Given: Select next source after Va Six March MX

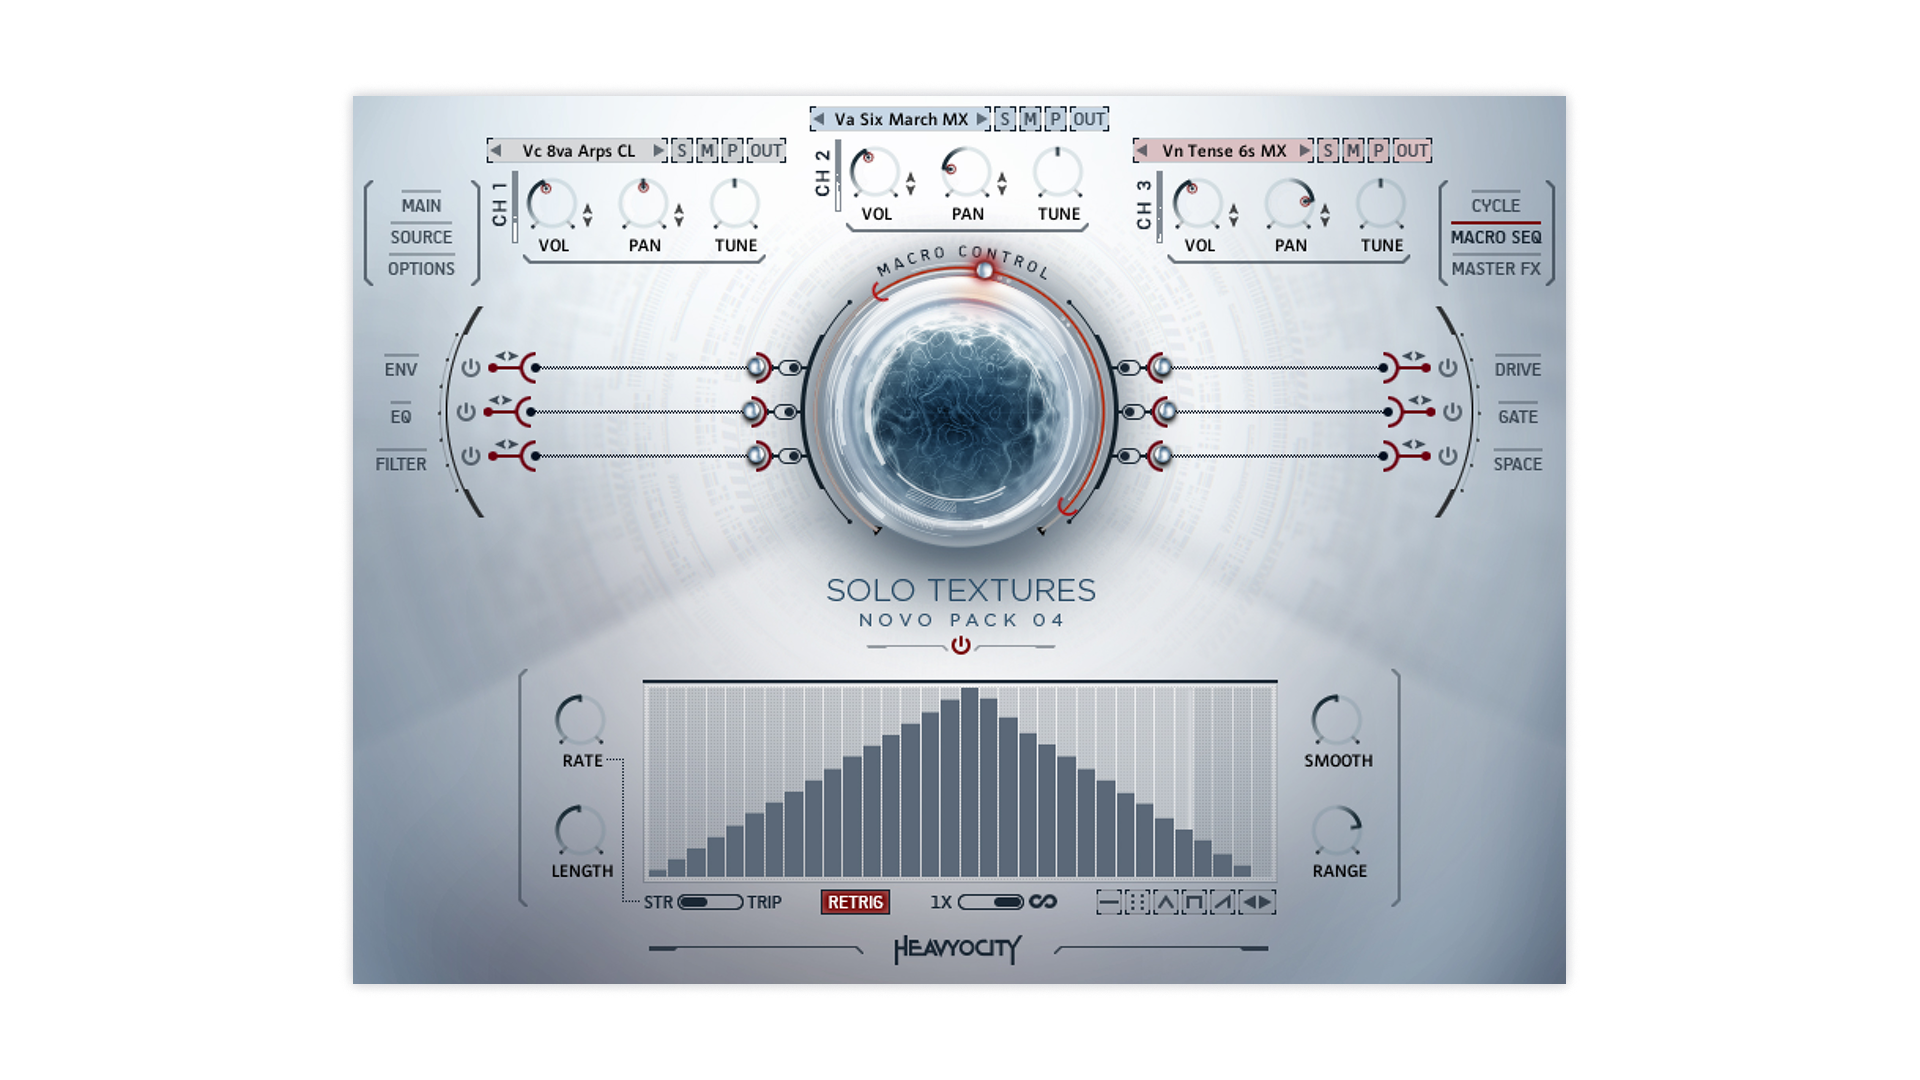Looking at the screenshot, I should coord(982,119).
